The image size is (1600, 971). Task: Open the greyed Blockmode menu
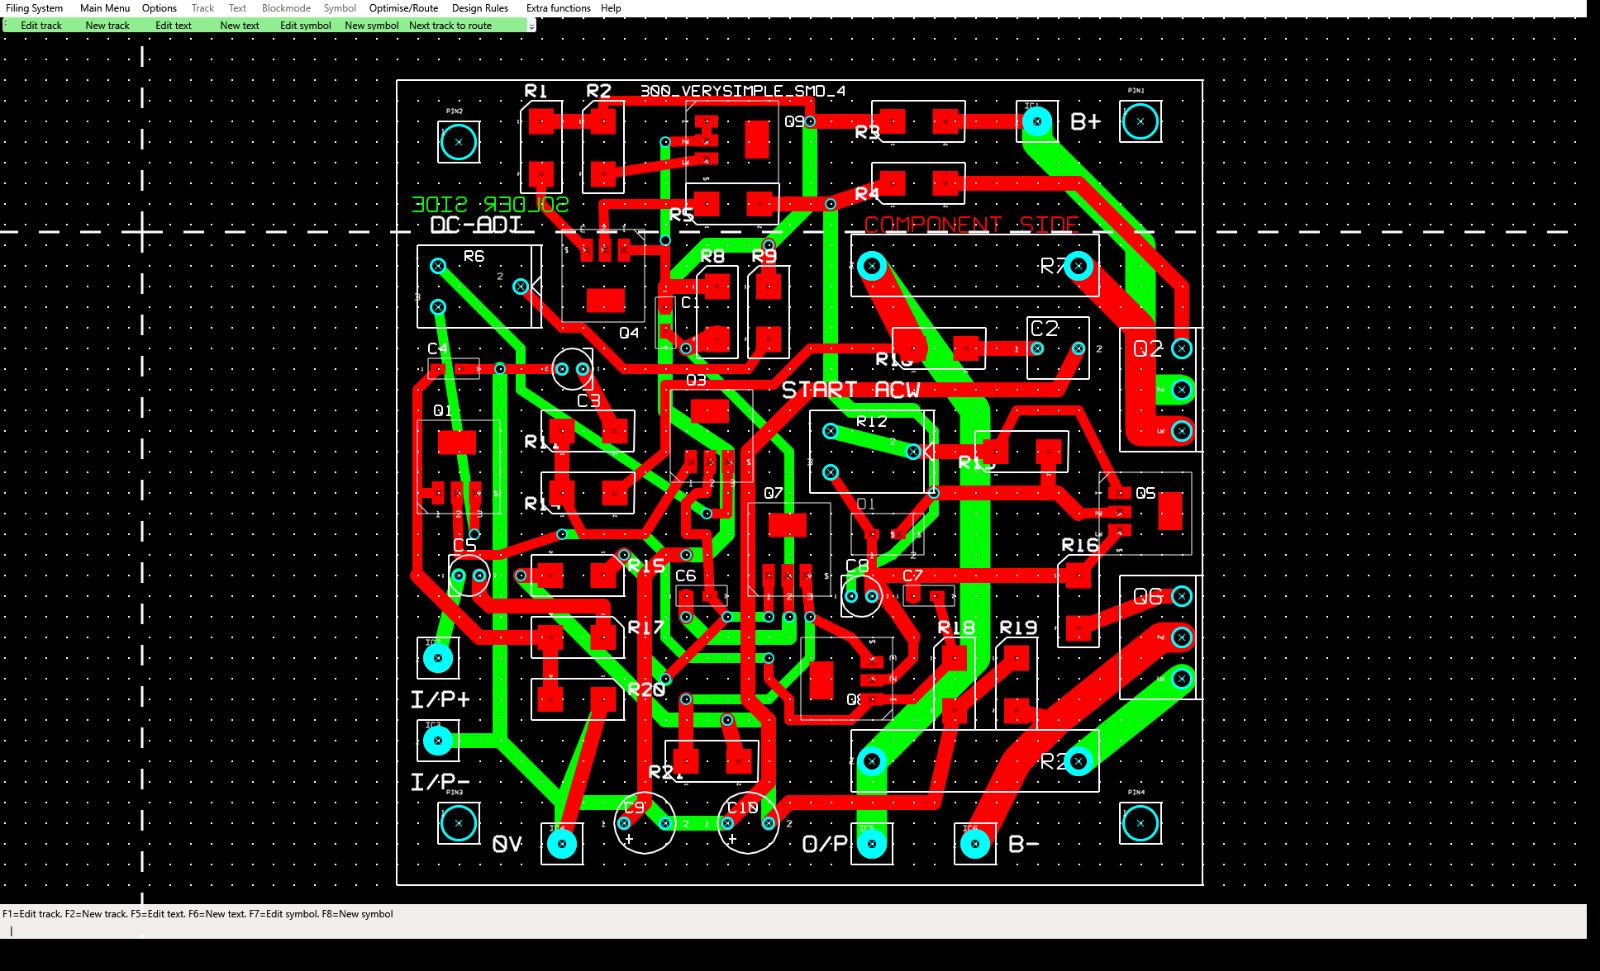click(286, 8)
